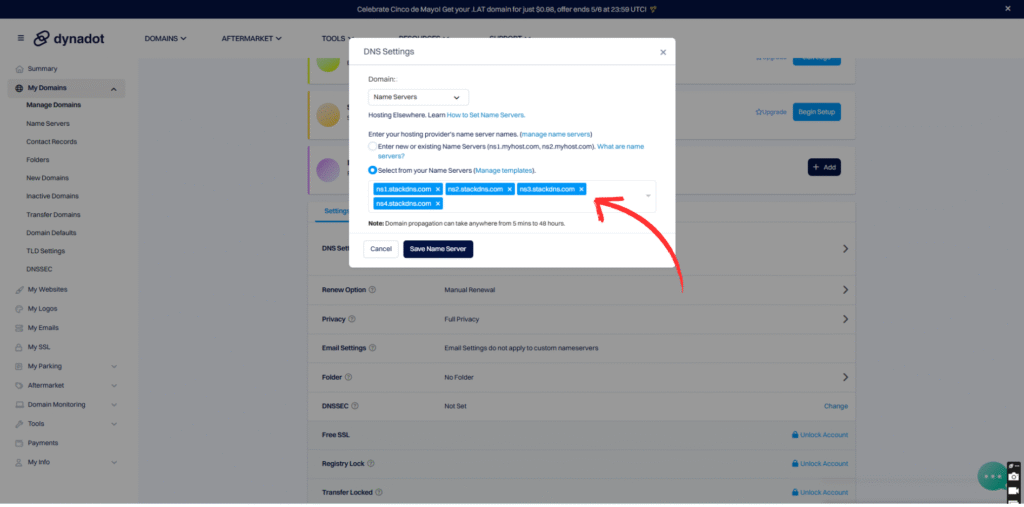Viewport: 1024px width, 507px height.
Task: Select Enter new or existing Name Servers radio
Action: coord(372,147)
